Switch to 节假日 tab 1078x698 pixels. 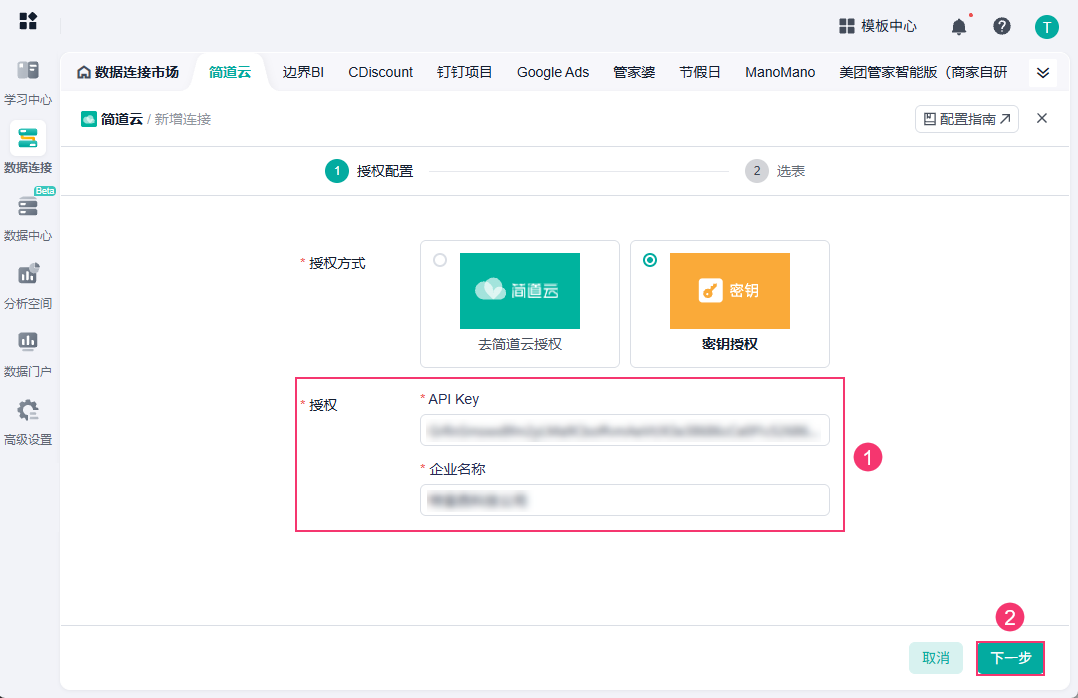coord(700,72)
